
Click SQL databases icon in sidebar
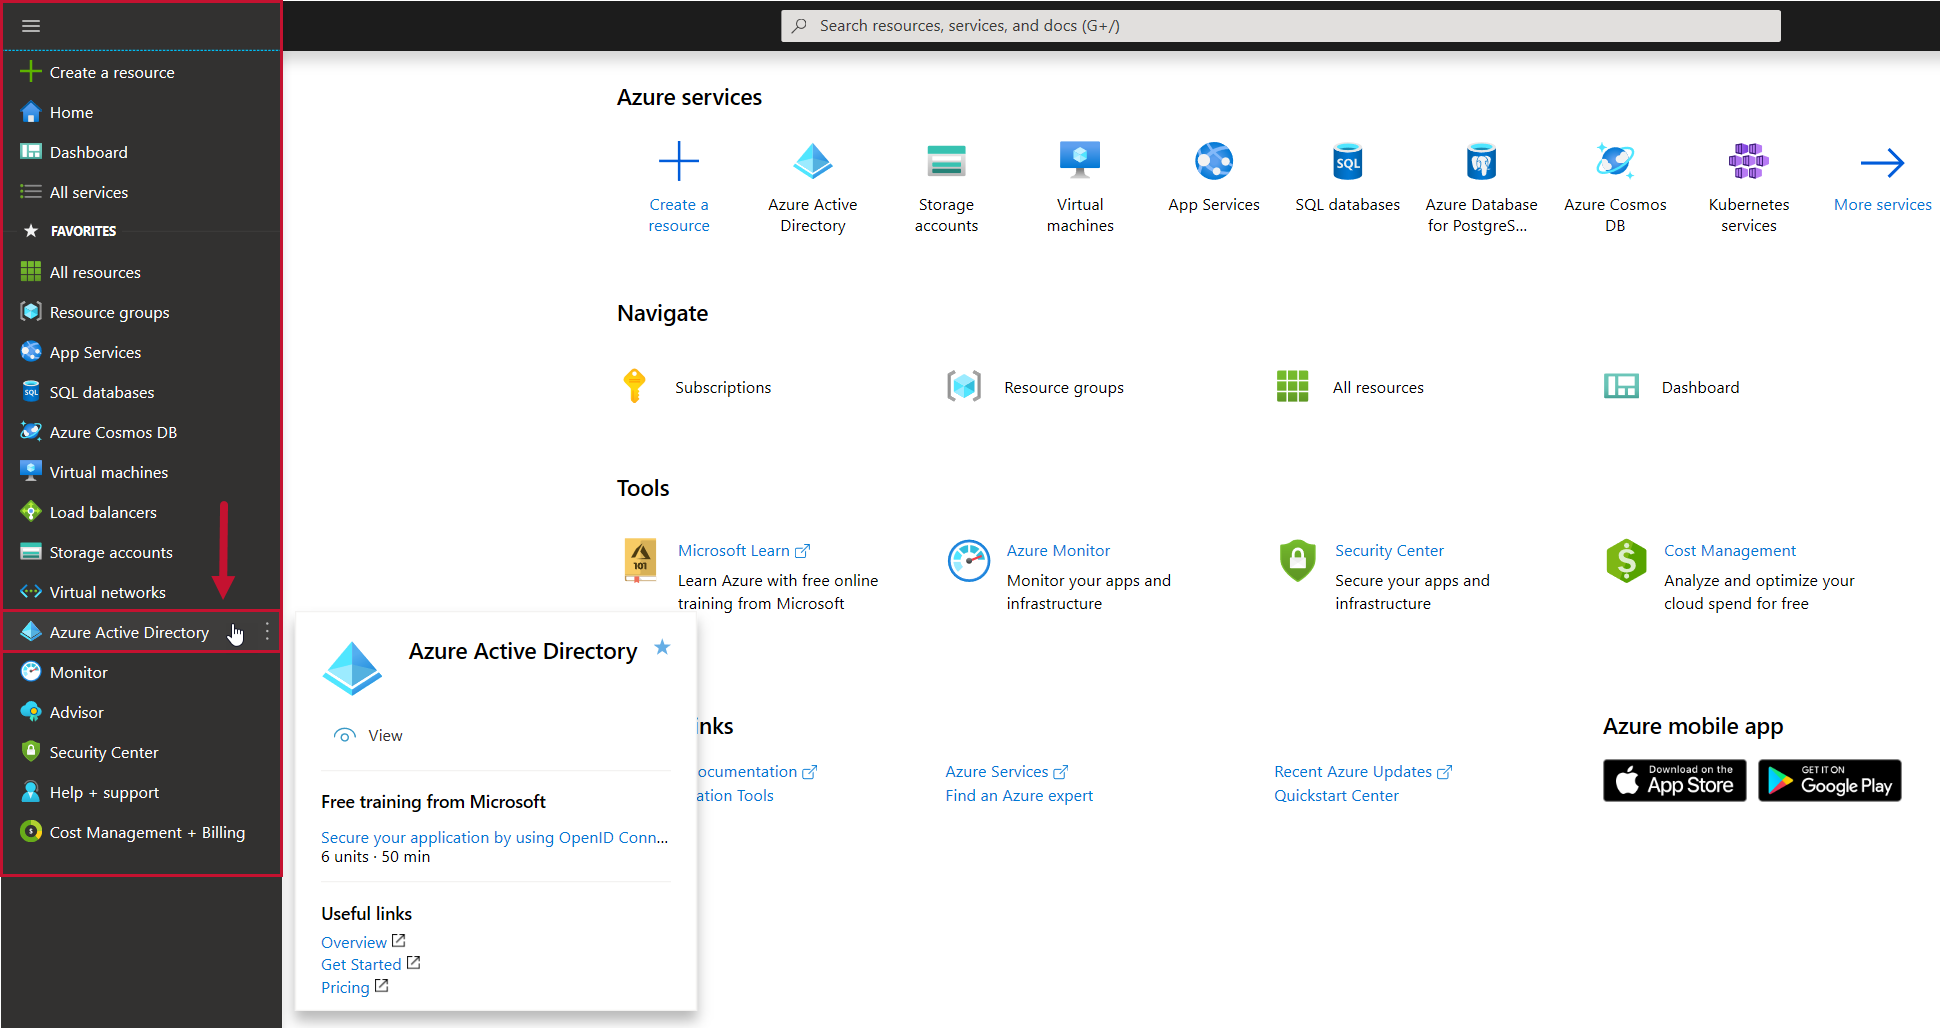[31, 392]
